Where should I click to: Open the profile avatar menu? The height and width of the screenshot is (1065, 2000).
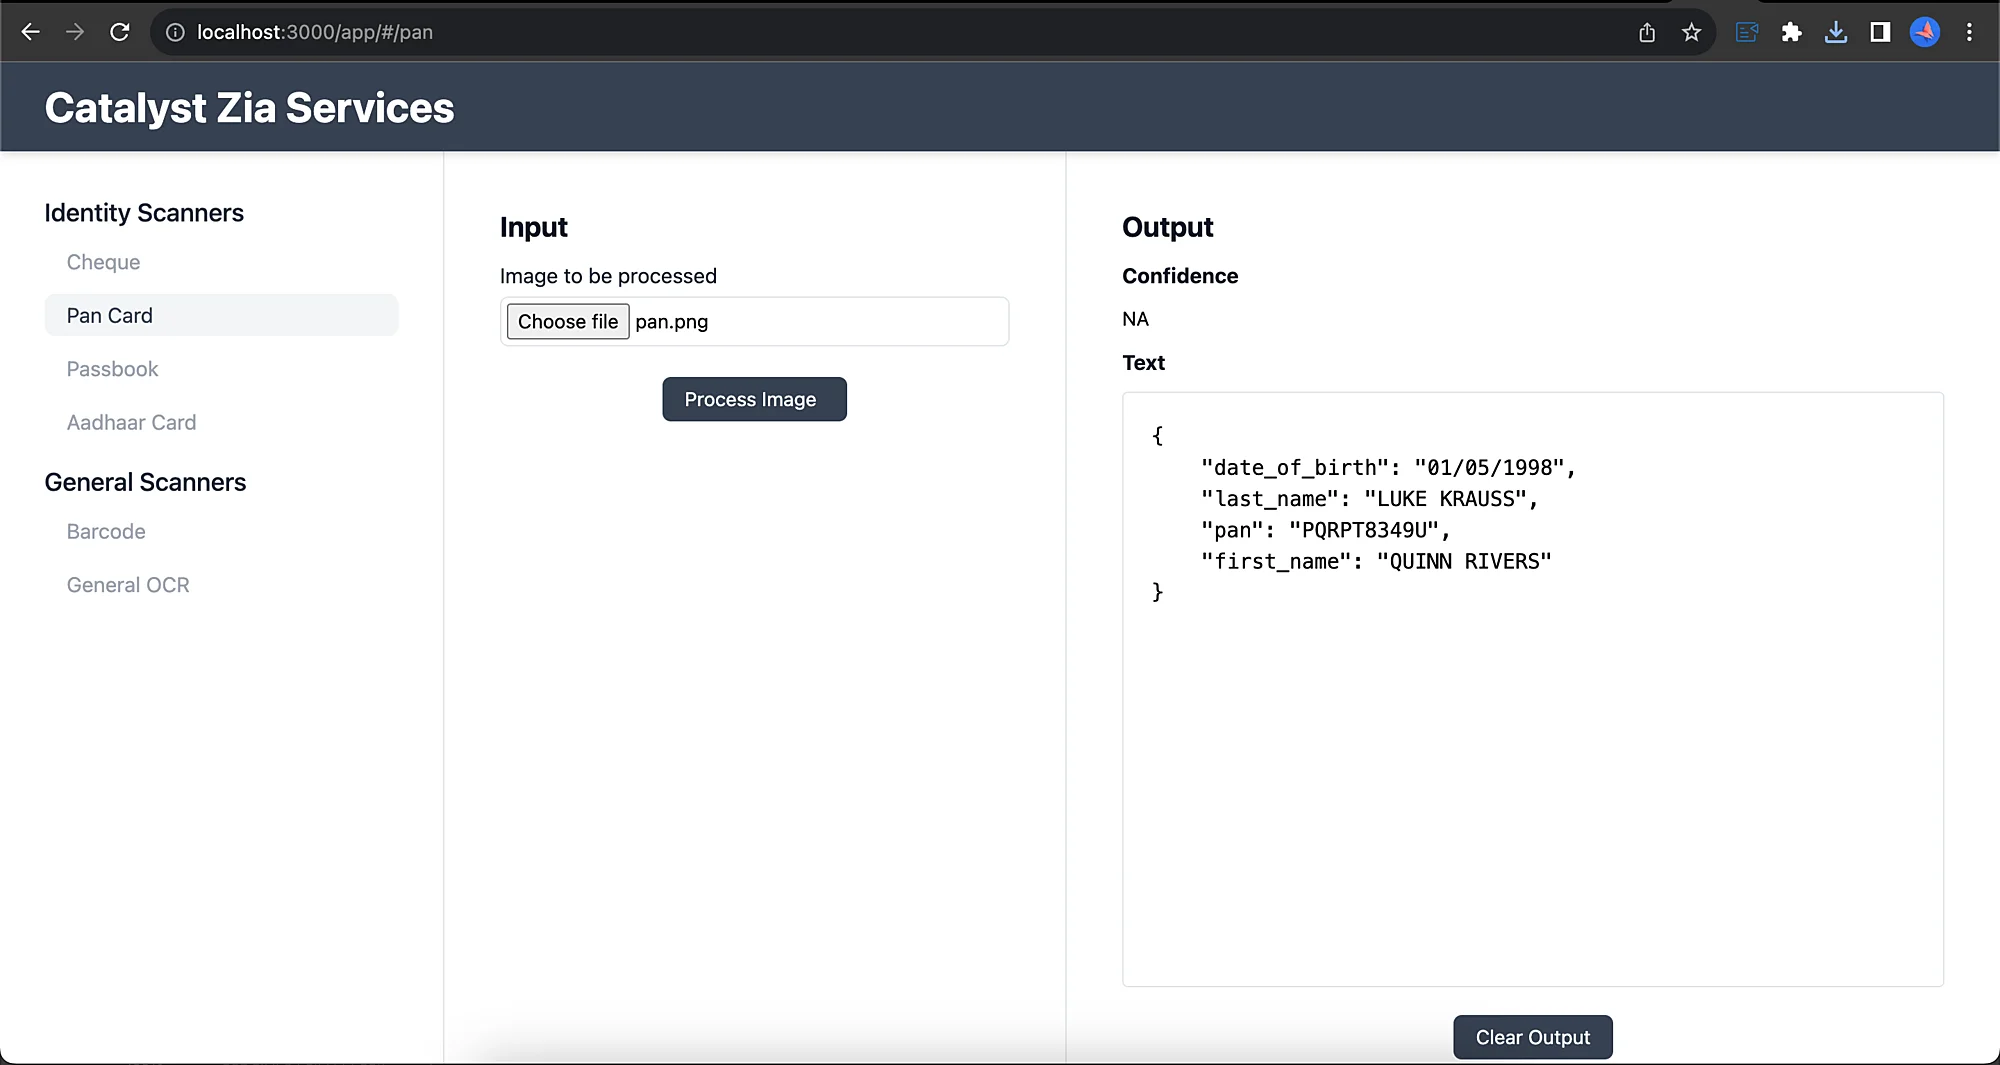click(1924, 32)
